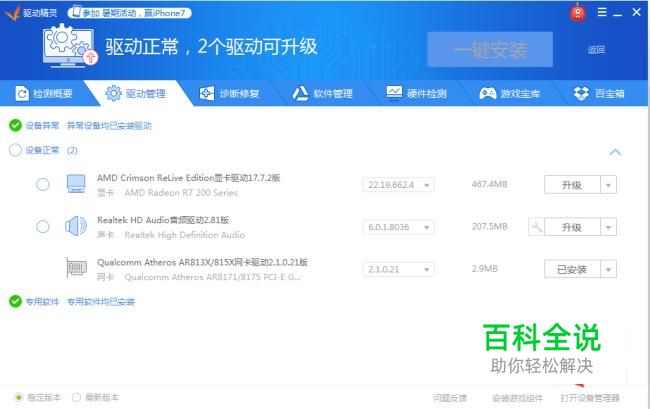Click 升级 for AMD Crimson driver
This screenshot has height=409, width=650.
click(572, 185)
